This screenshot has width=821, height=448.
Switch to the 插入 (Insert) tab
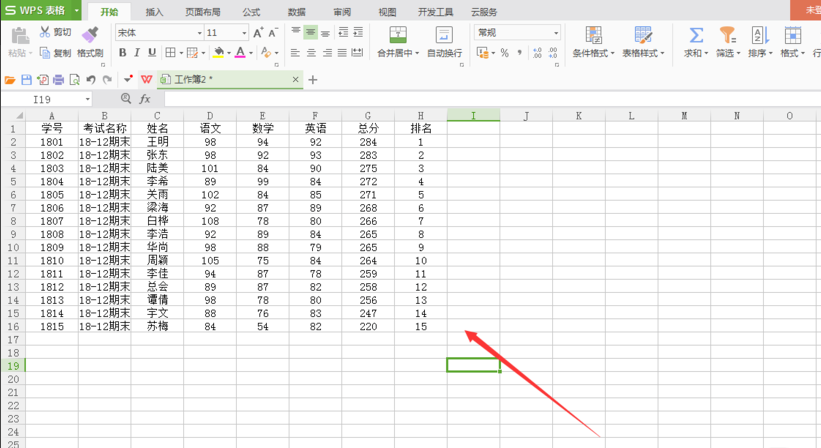pyautogui.click(x=154, y=12)
